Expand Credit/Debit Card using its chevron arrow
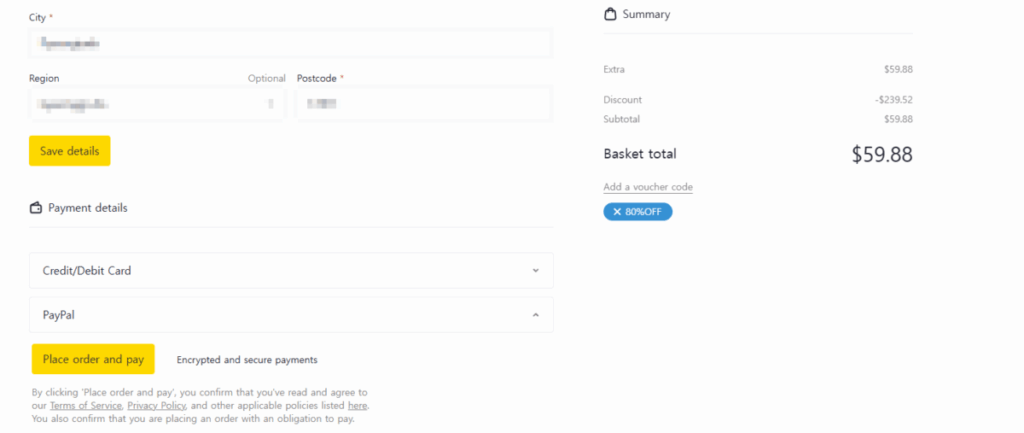 tap(535, 270)
